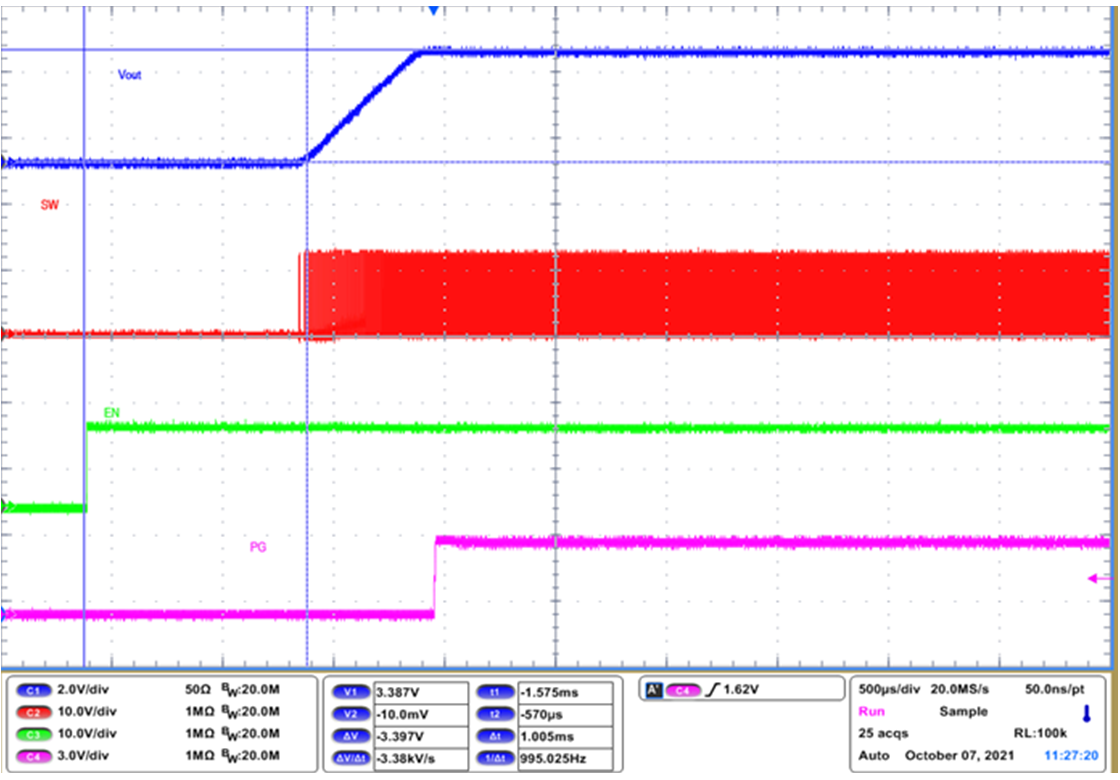Select the A' trigger tab
The width and height of the screenshot is (1120, 780).
pyautogui.click(x=653, y=689)
